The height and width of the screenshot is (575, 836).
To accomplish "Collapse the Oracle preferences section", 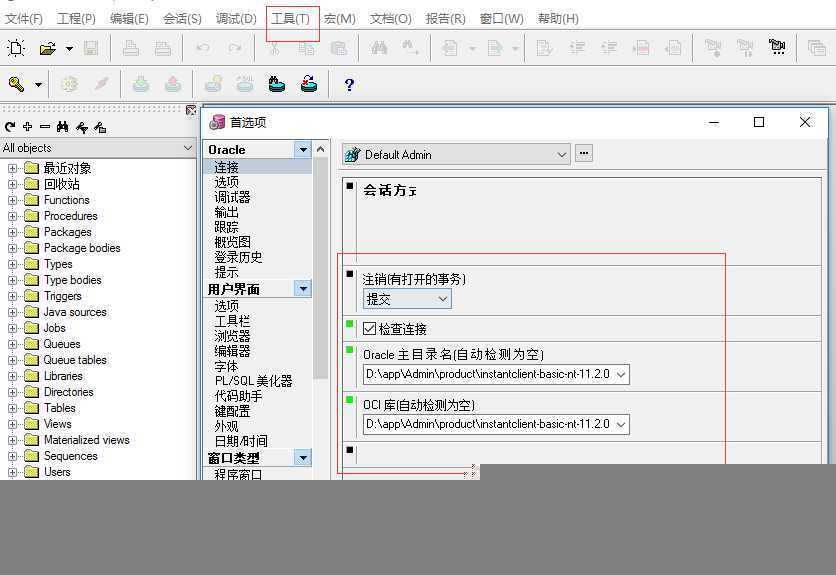I will [x=303, y=150].
